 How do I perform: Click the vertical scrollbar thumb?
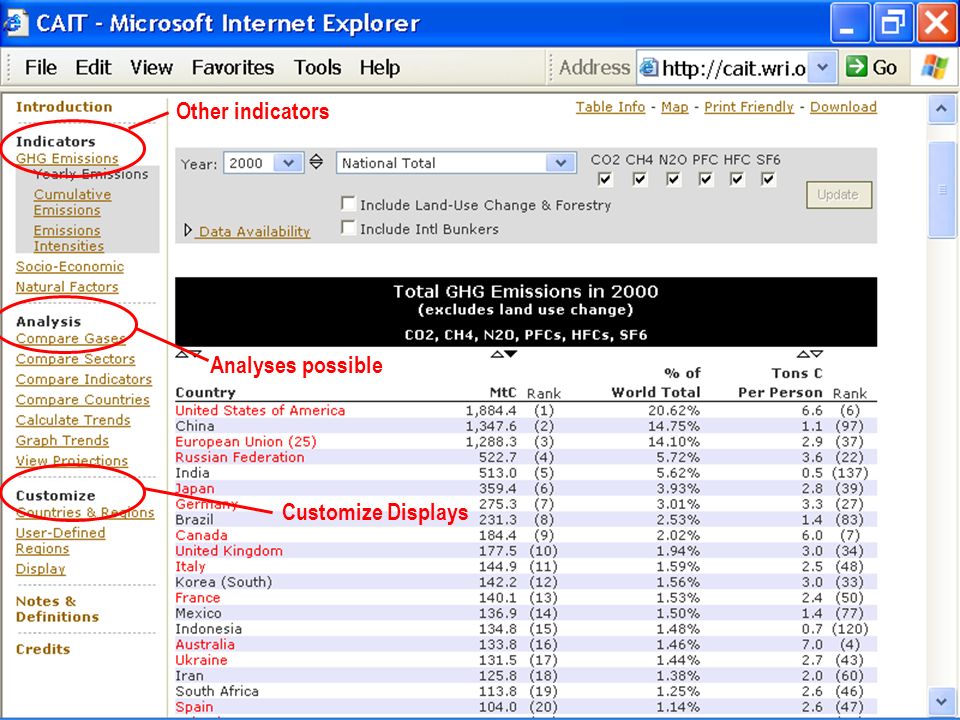coord(942,190)
